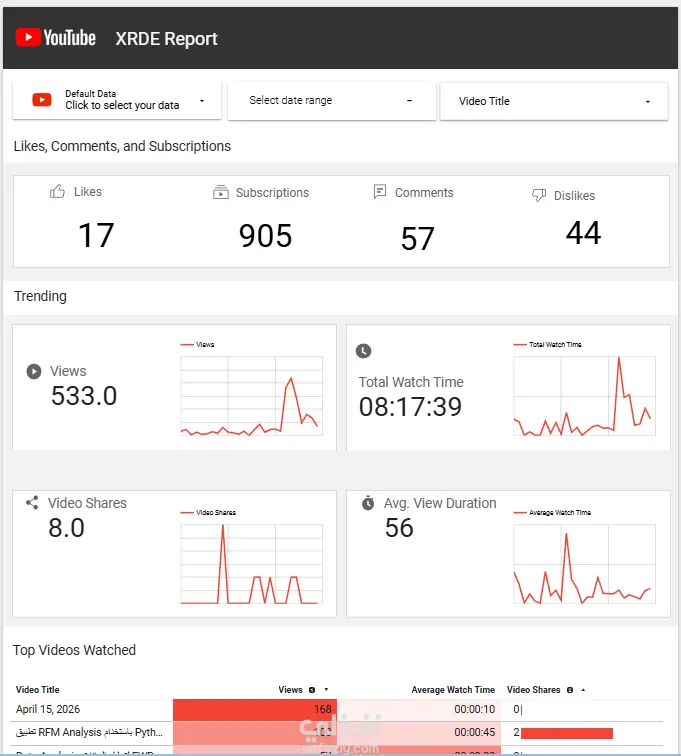Click the thumbs-down Dislikes icon
Screen dimensions: 681x756
539,195
